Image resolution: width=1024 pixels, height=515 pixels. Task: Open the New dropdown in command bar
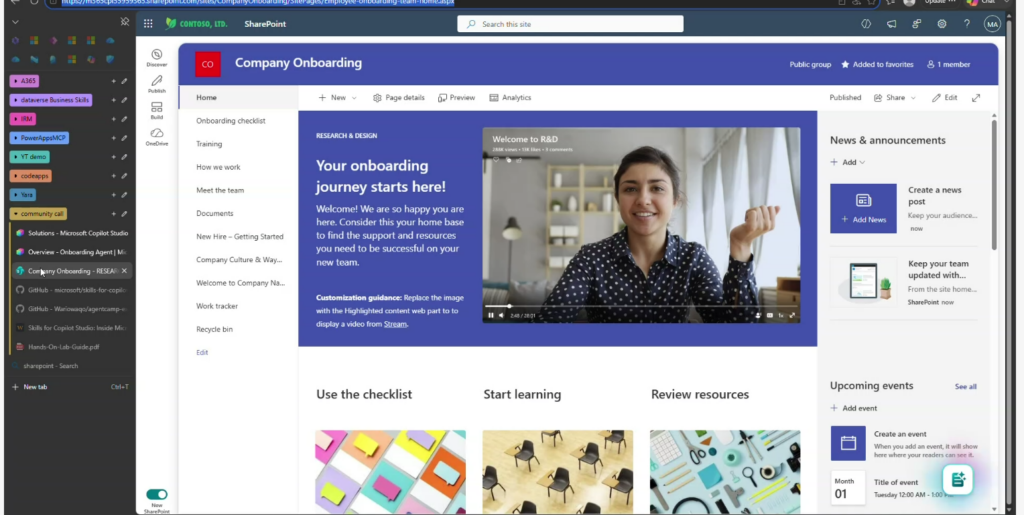click(x=337, y=98)
